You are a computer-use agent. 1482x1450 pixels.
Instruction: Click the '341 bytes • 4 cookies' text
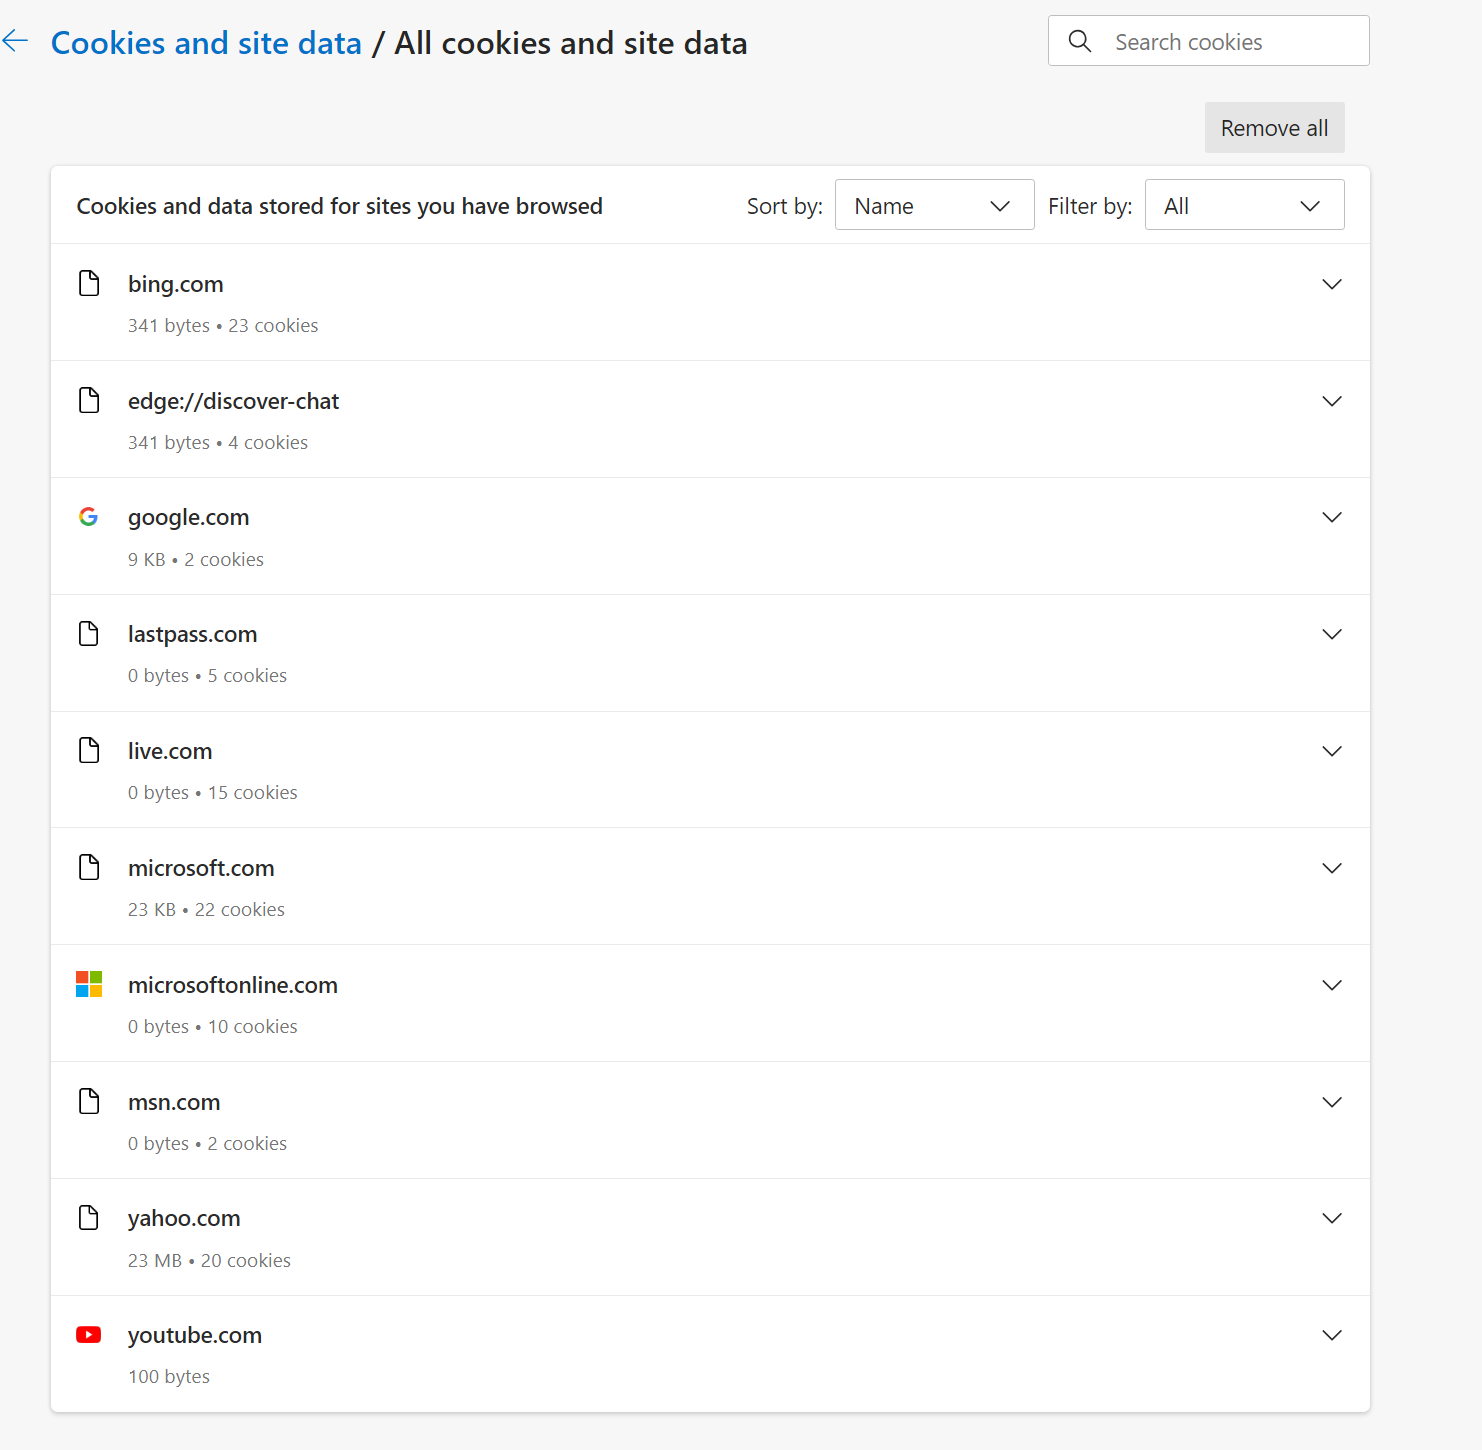coord(218,442)
